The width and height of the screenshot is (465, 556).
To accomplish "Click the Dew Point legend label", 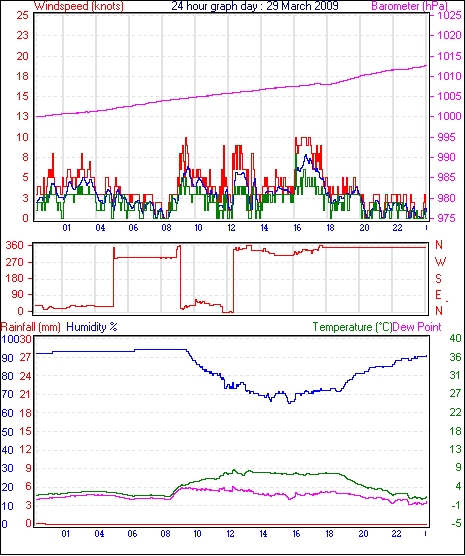I will click(417, 327).
